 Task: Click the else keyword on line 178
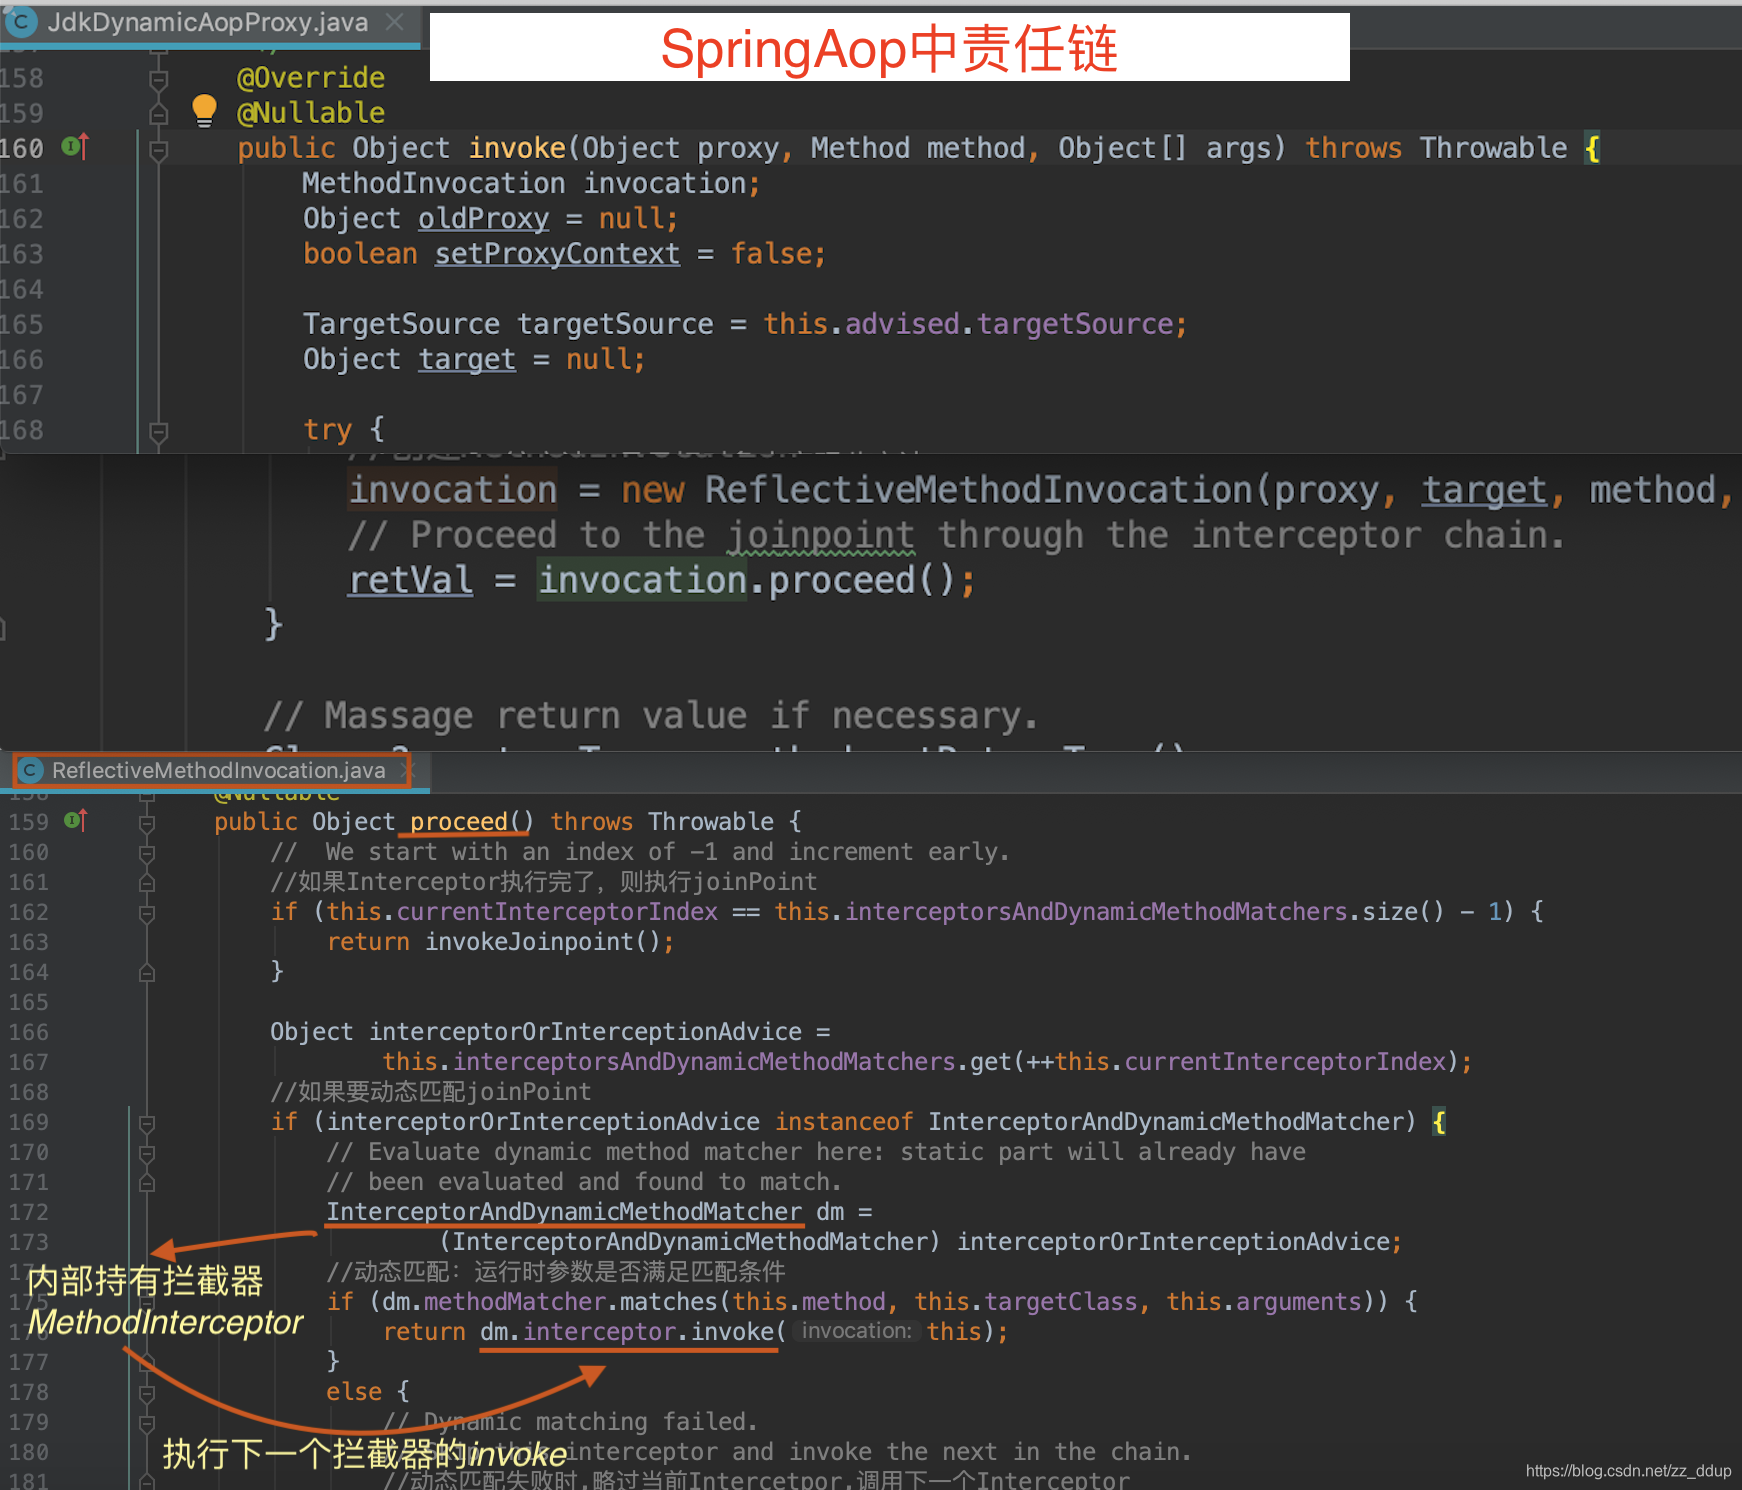point(354,1391)
